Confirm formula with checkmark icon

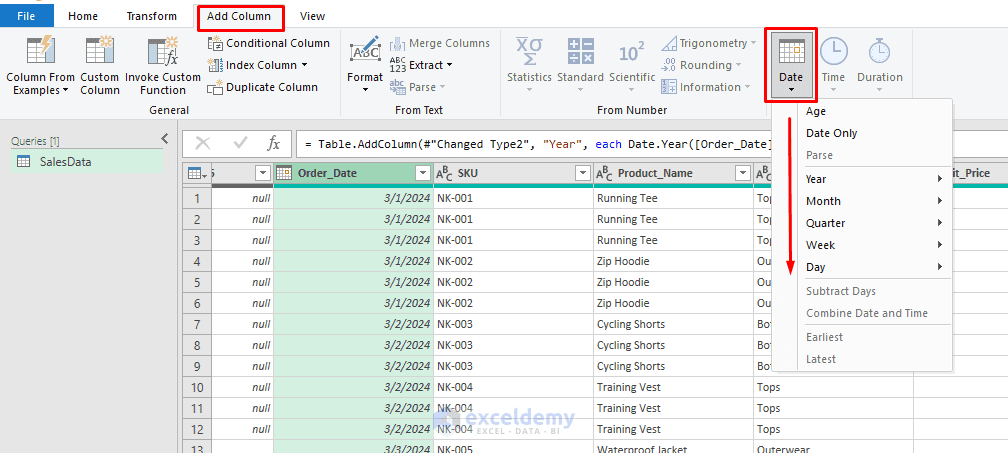240,143
